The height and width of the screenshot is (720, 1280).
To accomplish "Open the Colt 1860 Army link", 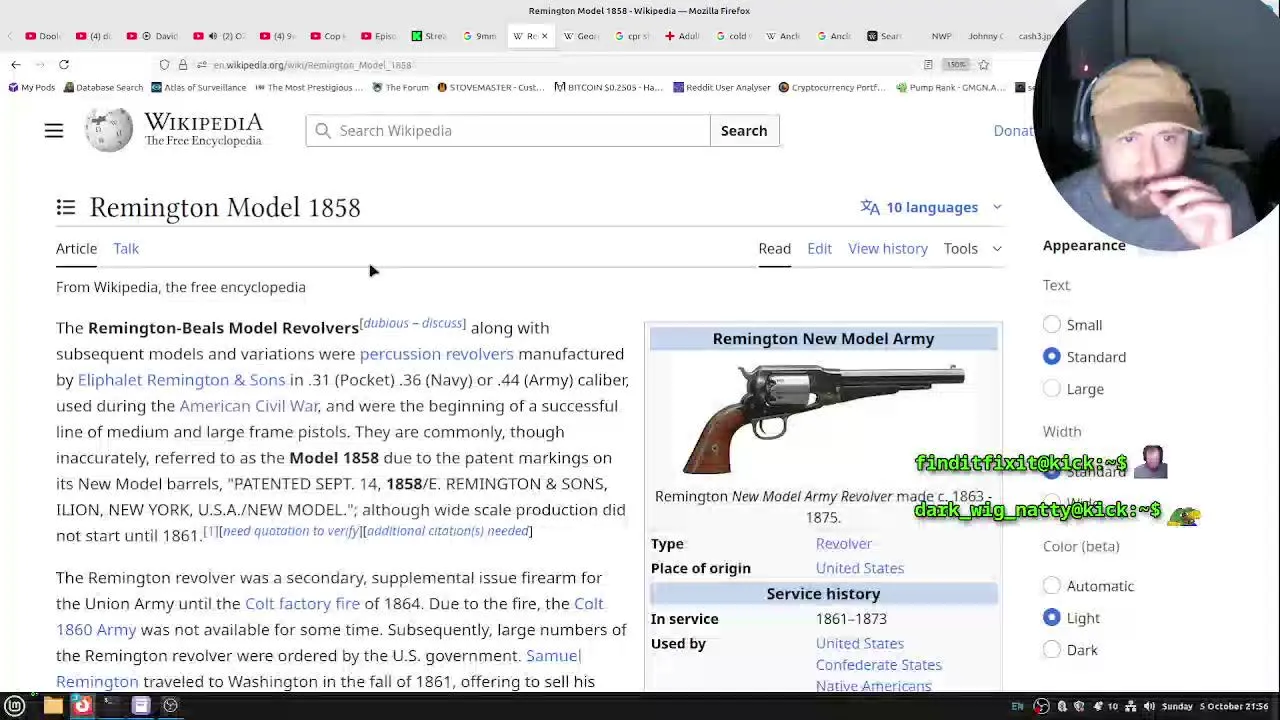I will point(96,630).
